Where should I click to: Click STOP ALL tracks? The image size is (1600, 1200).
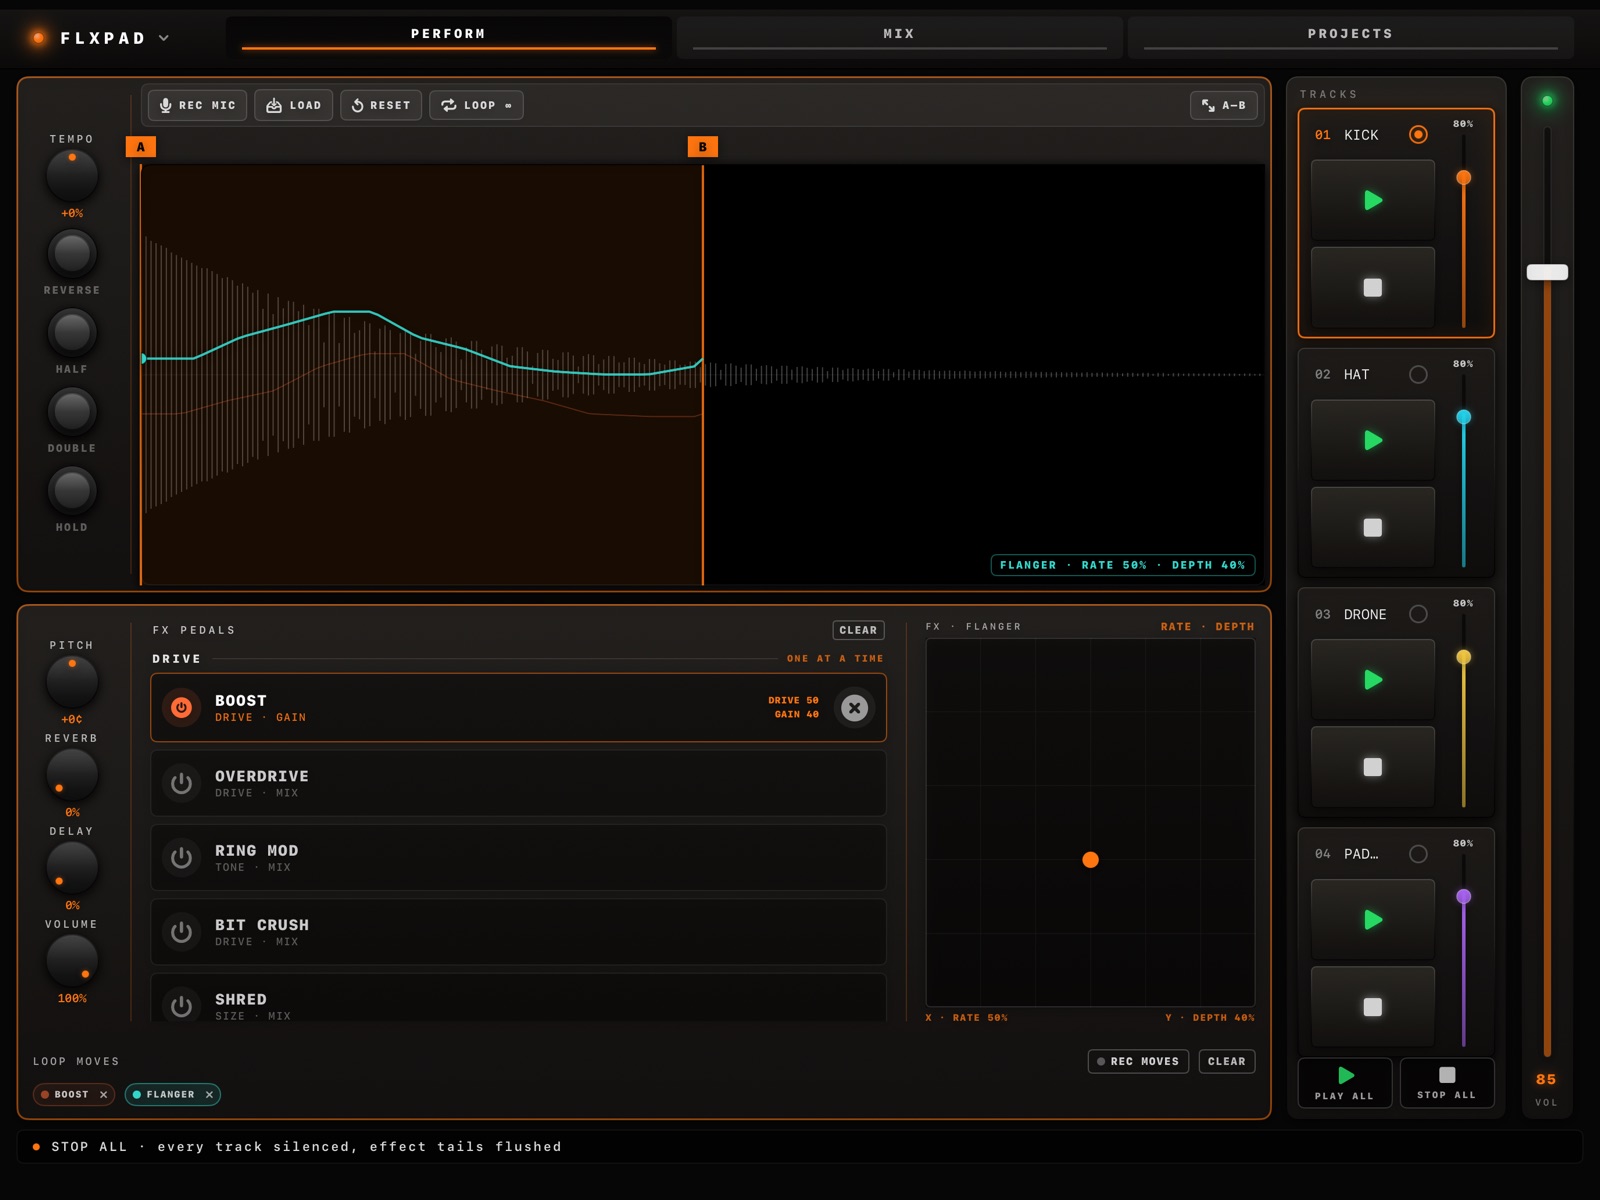point(1447,1083)
